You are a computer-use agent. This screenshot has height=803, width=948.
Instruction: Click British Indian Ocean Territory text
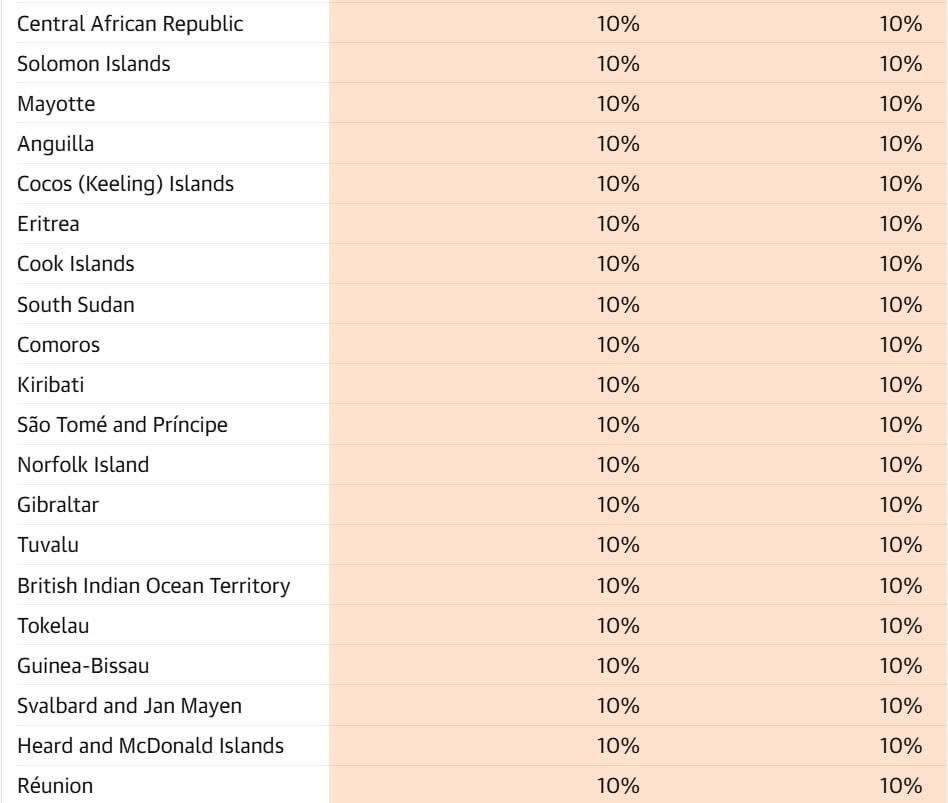tap(153, 585)
